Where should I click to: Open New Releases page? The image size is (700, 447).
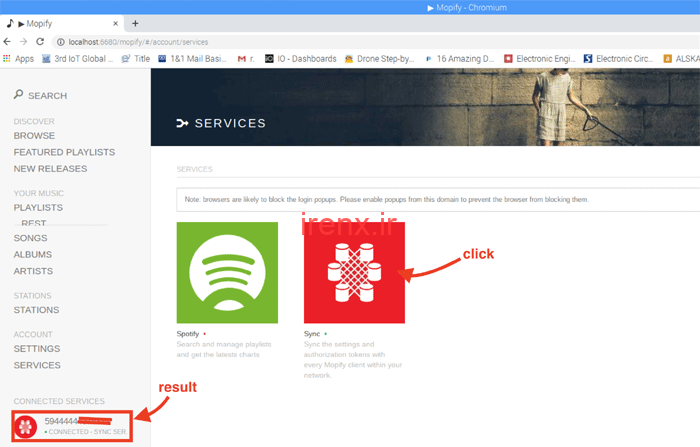point(50,168)
